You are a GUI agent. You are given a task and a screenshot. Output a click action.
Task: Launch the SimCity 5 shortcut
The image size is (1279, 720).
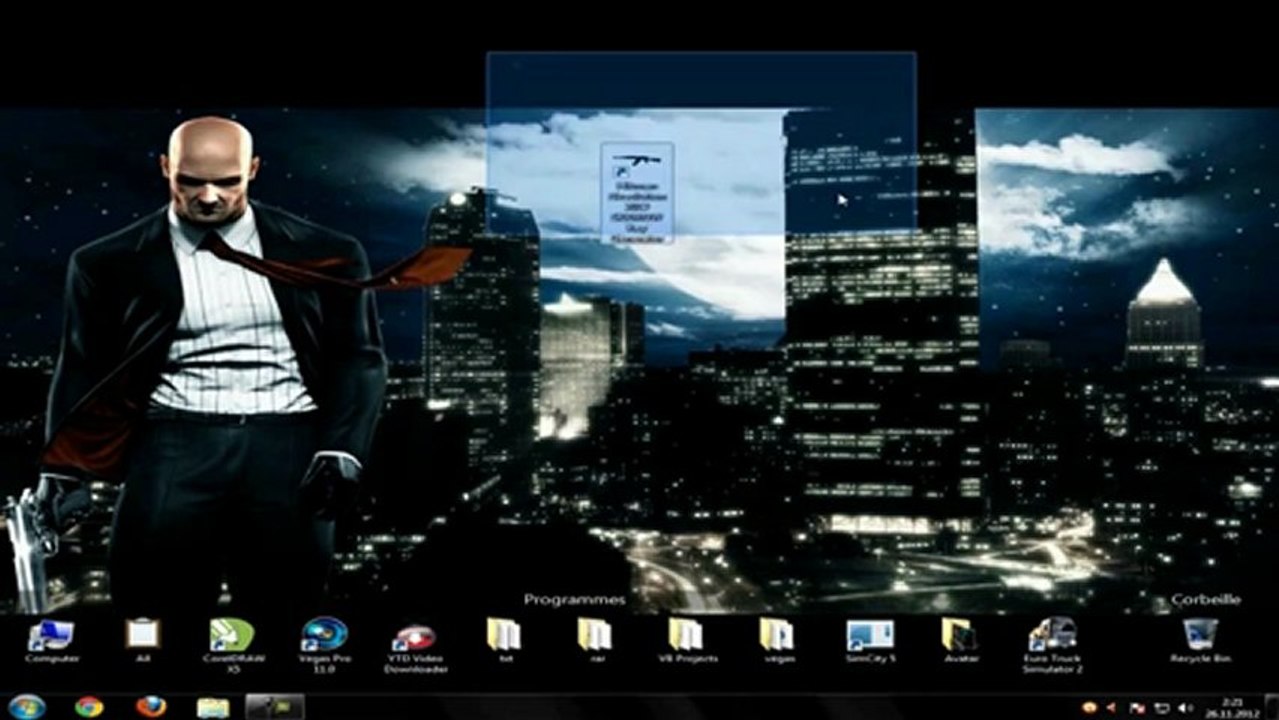(870, 641)
